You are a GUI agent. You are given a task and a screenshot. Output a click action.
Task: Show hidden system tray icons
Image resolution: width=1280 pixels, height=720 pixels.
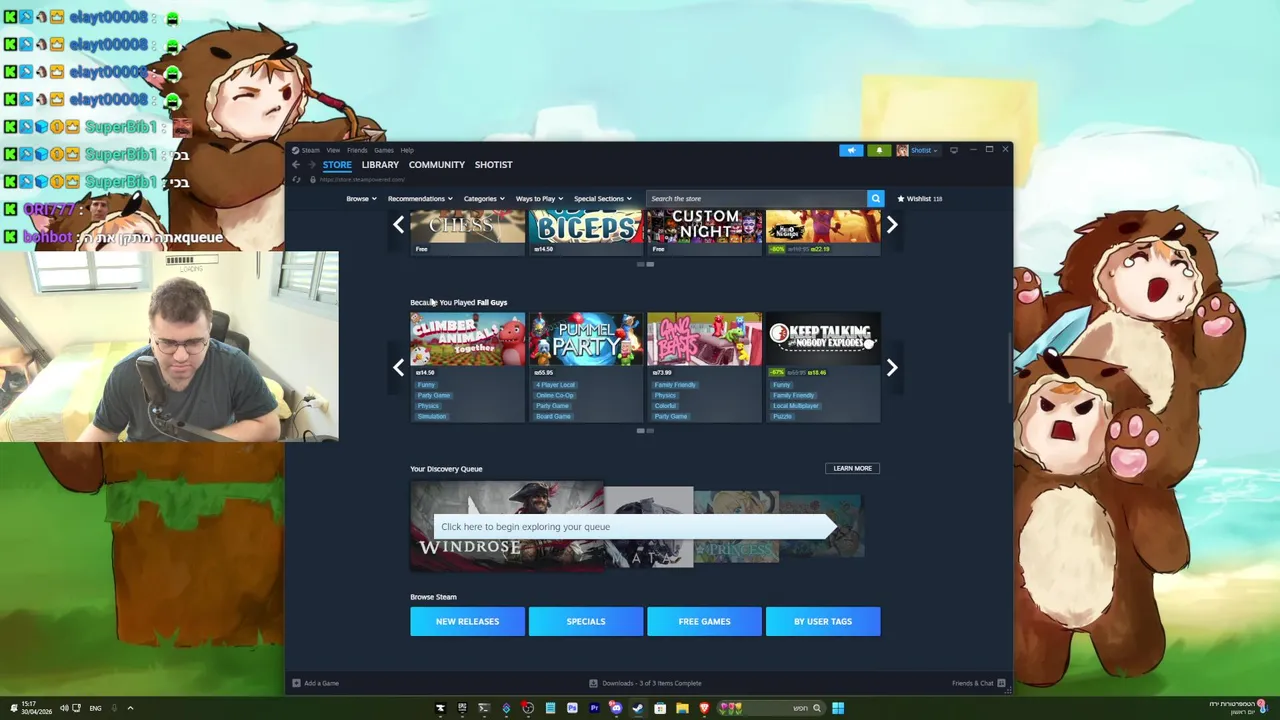tap(130, 708)
